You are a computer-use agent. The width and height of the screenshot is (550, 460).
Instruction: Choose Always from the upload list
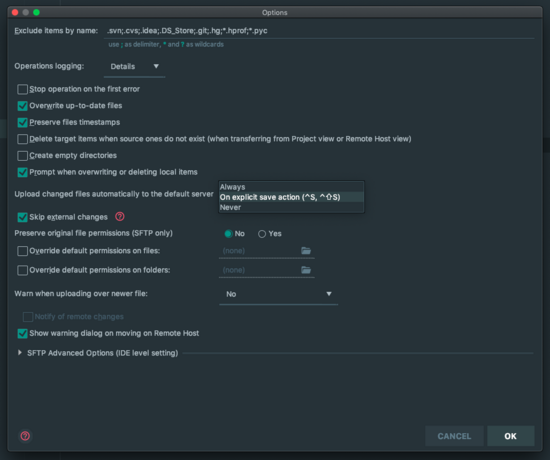(x=291, y=187)
